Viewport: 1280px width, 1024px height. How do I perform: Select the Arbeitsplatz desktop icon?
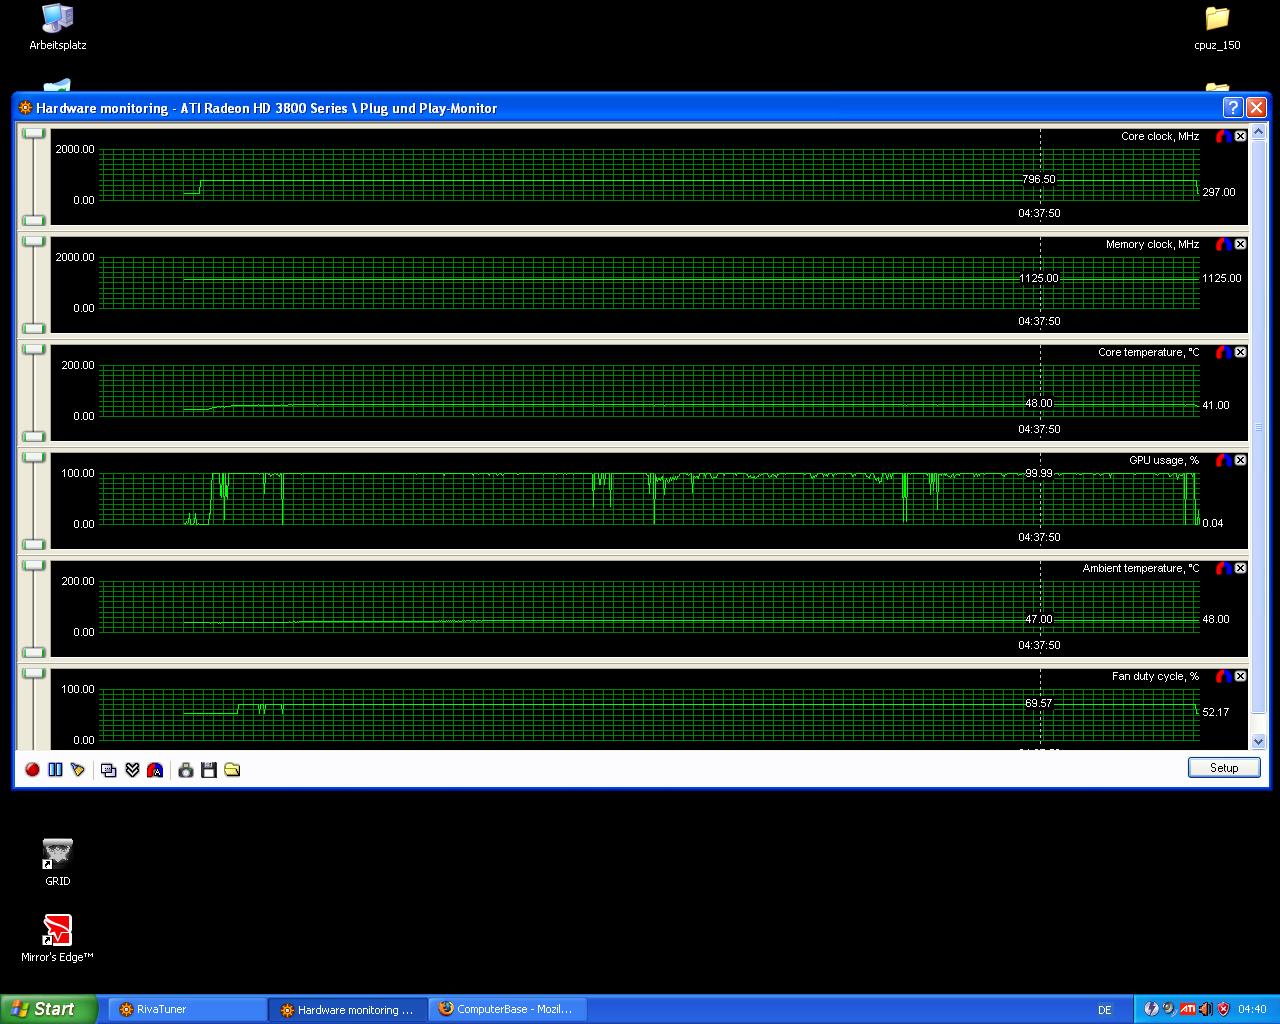click(x=57, y=27)
